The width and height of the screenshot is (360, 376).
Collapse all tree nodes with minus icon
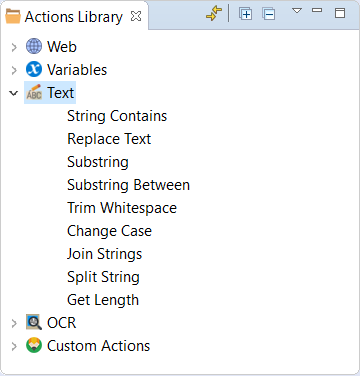pos(269,14)
